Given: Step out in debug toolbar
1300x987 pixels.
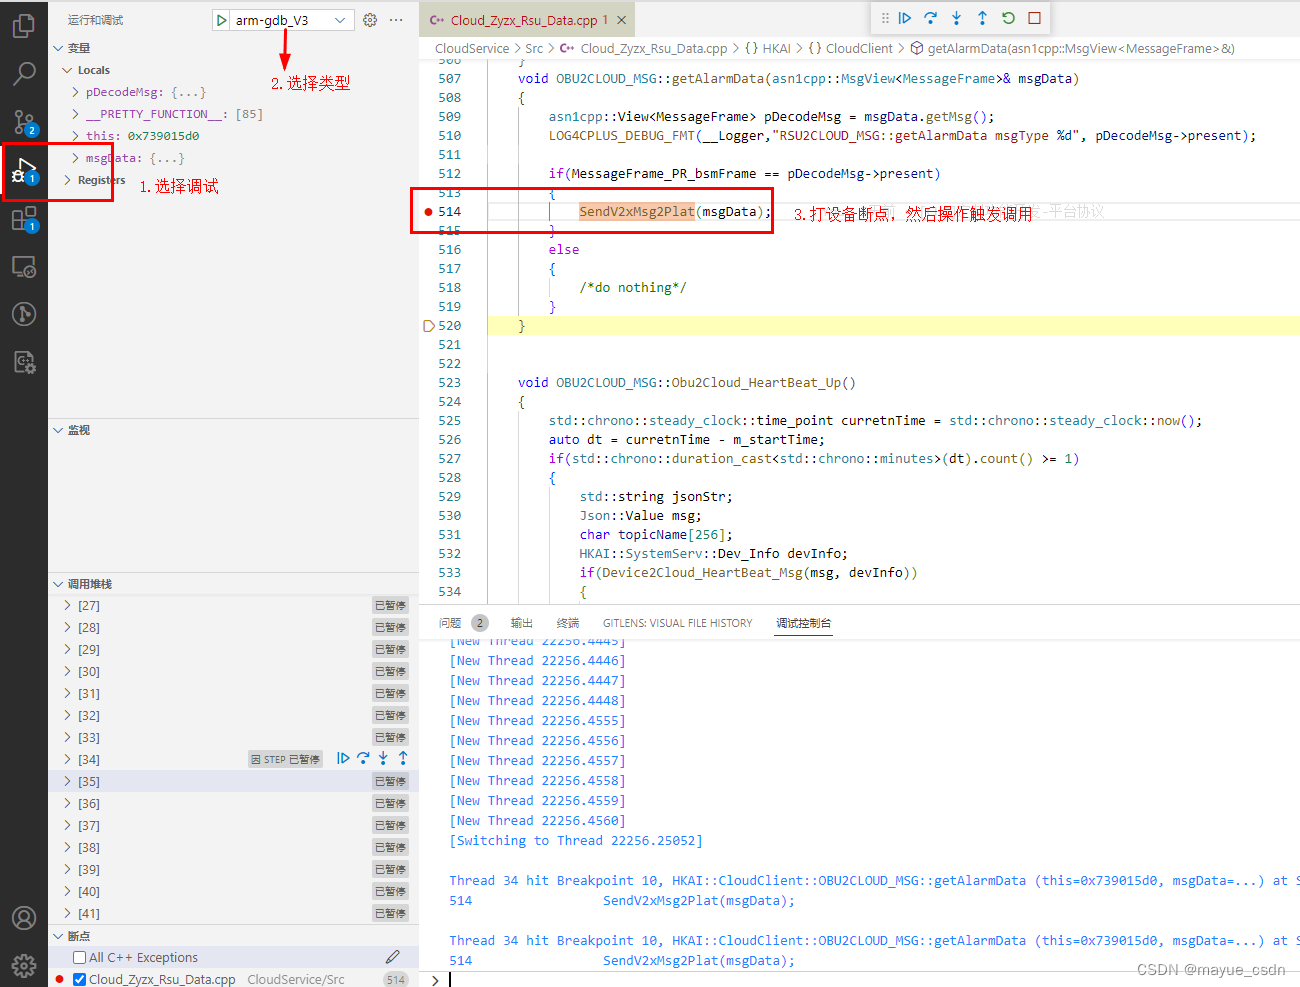Looking at the screenshot, I should [982, 18].
